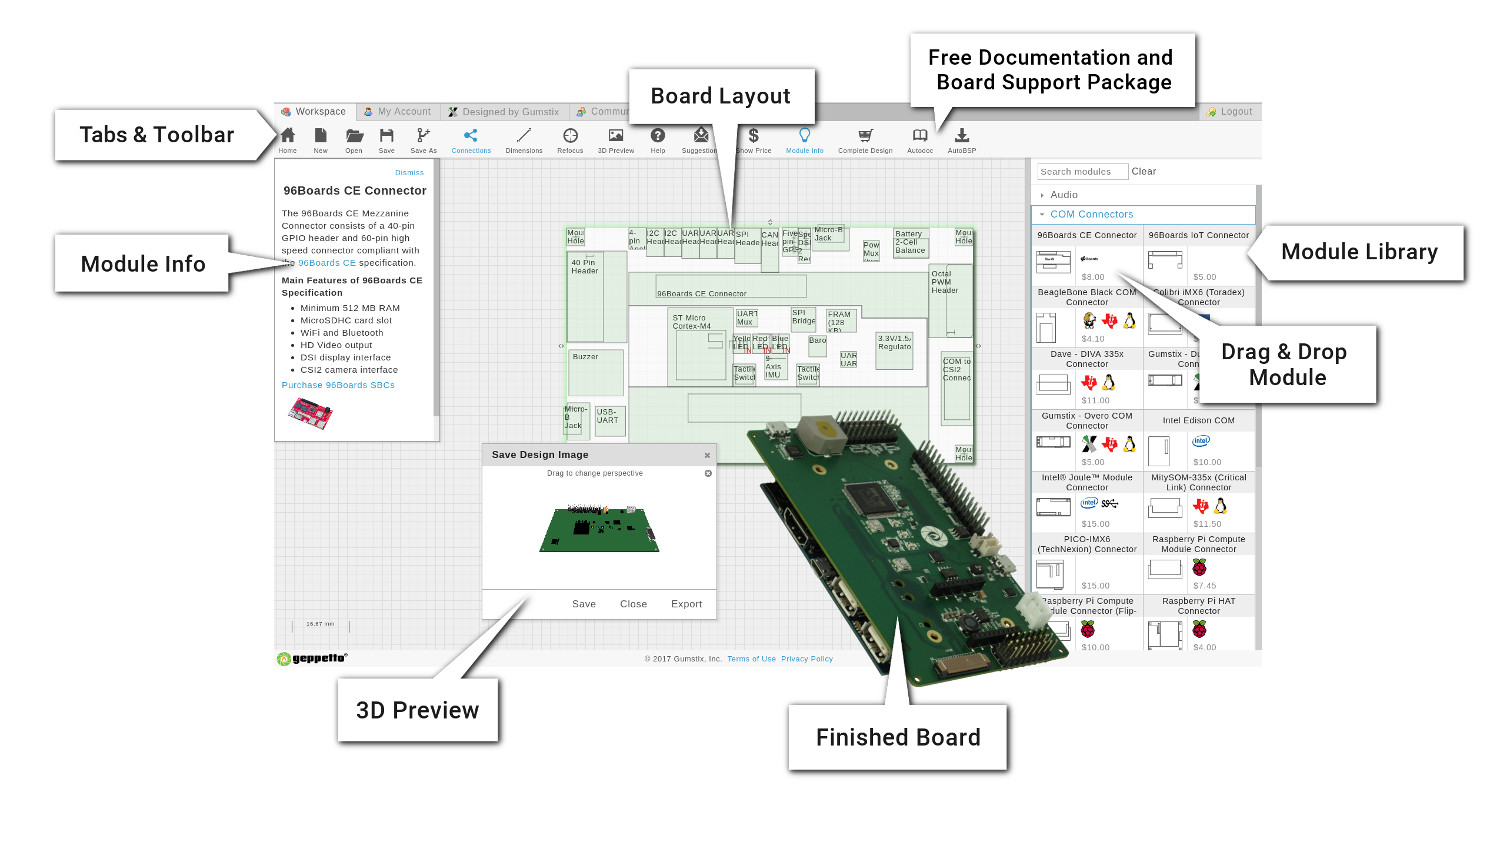Click the Logout tab

point(1230,112)
